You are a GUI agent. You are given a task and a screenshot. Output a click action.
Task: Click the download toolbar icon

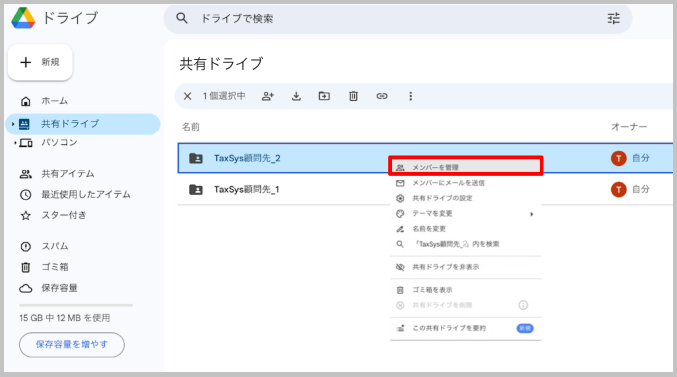click(x=296, y=96)
